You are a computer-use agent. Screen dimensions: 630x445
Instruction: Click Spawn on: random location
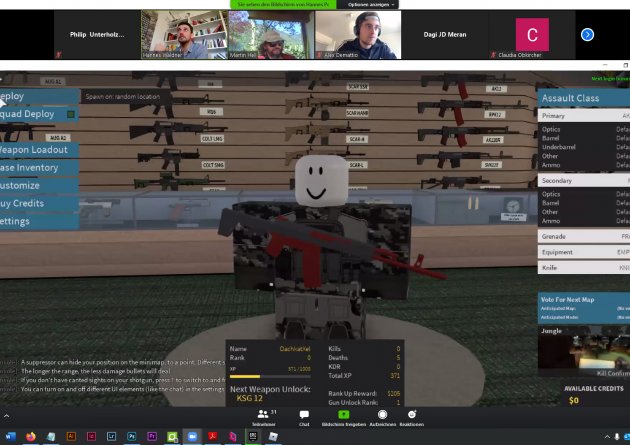[x=123, y=97]
